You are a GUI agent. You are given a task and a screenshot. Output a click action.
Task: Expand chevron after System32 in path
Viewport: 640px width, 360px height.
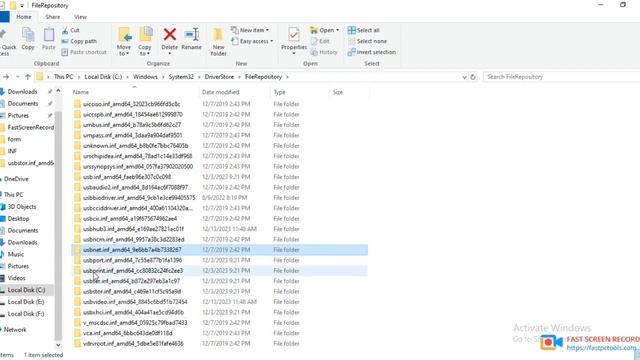pos(199,77)
